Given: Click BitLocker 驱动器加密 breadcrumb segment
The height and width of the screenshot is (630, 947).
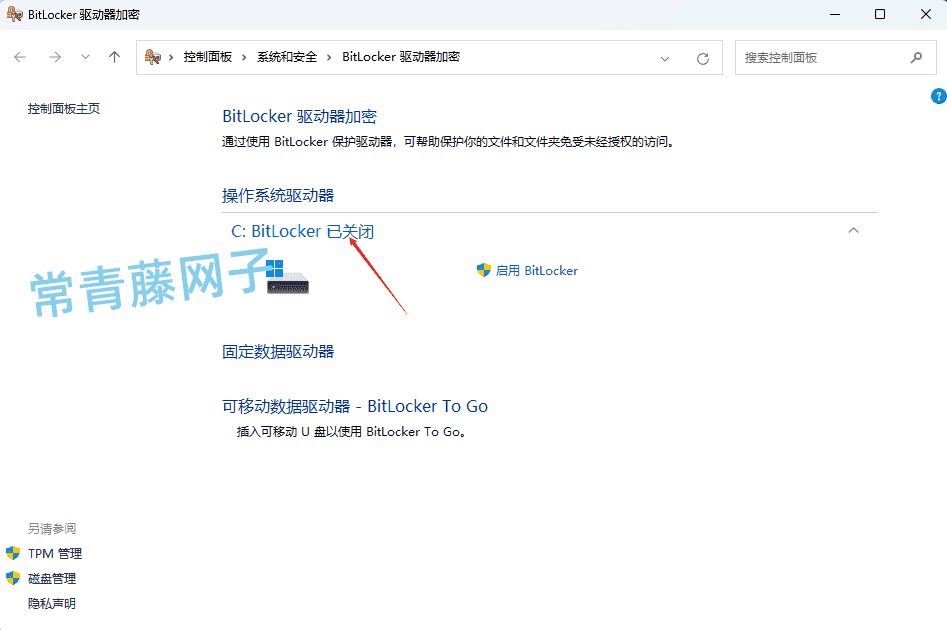Looking at the screenshot, I should tap(401, 57).
